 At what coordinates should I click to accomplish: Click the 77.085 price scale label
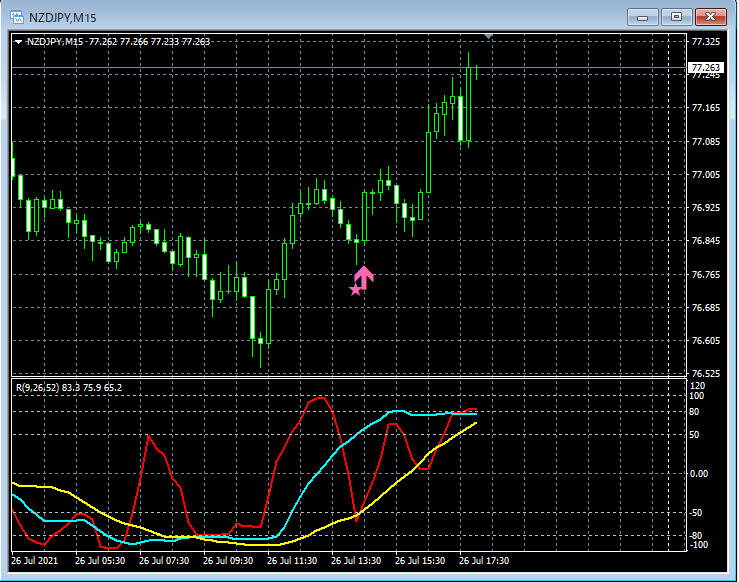click(706, 141)
